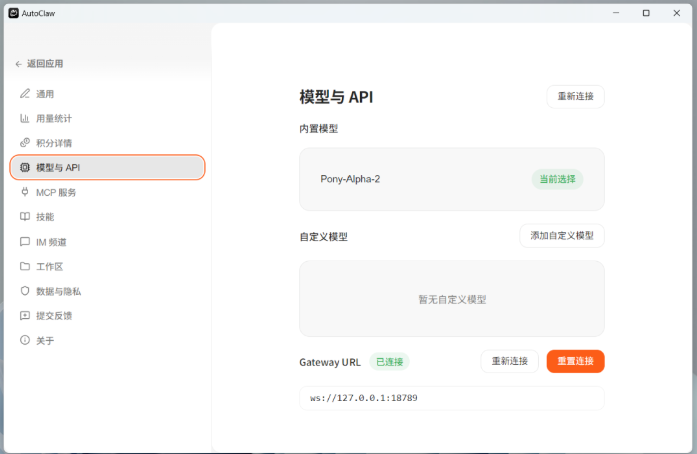Open the 用量统计 section

(107, 118)
